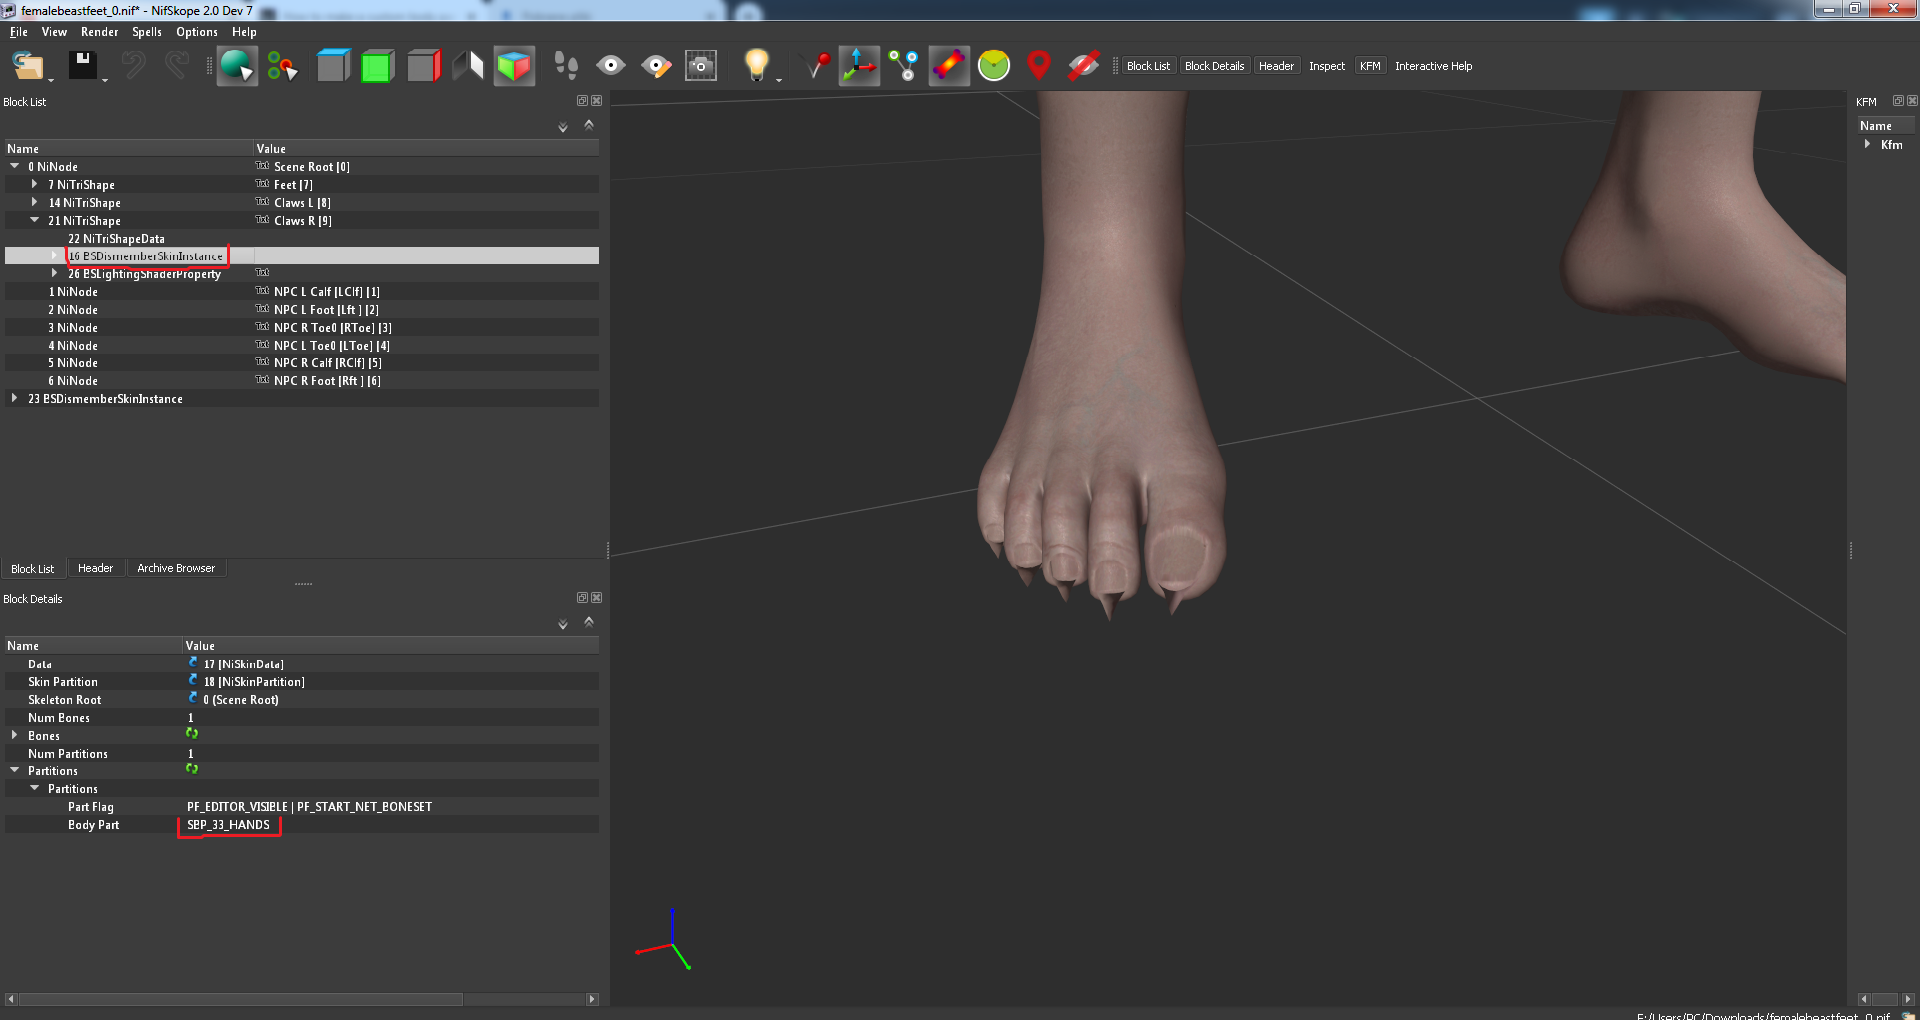Click the Inspect toolbar button
This screenshot has height=1020, width=1920.
1327,66
